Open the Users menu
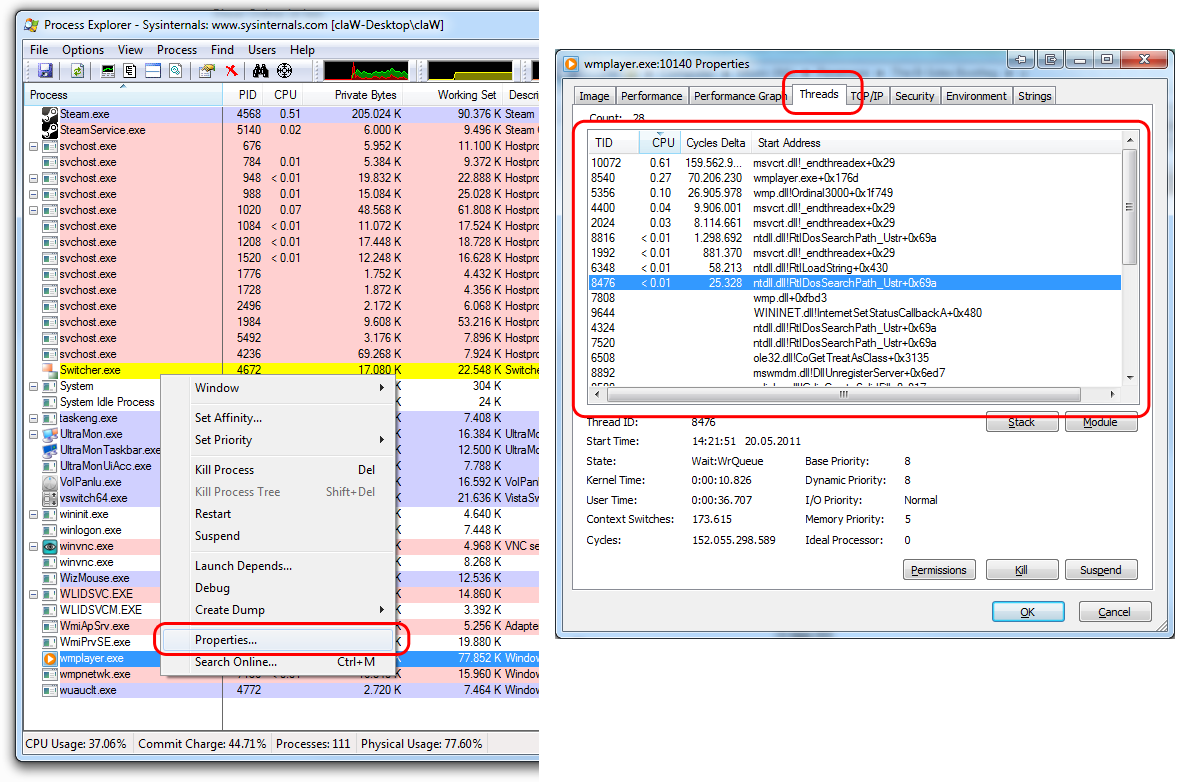The height and width of the screenshot is (782, 1185). click(262, 50)
